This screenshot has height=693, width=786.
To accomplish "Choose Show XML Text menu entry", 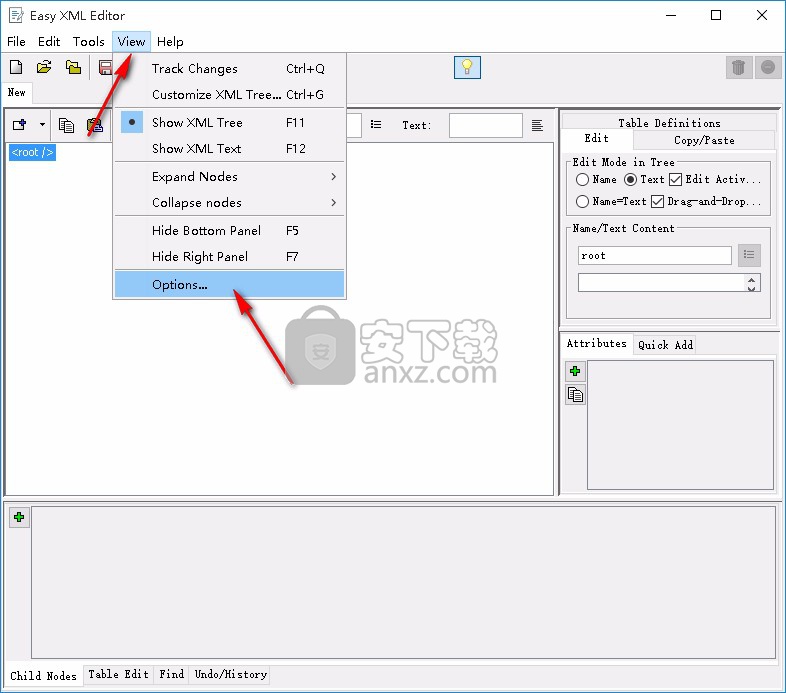I will 230,148.
